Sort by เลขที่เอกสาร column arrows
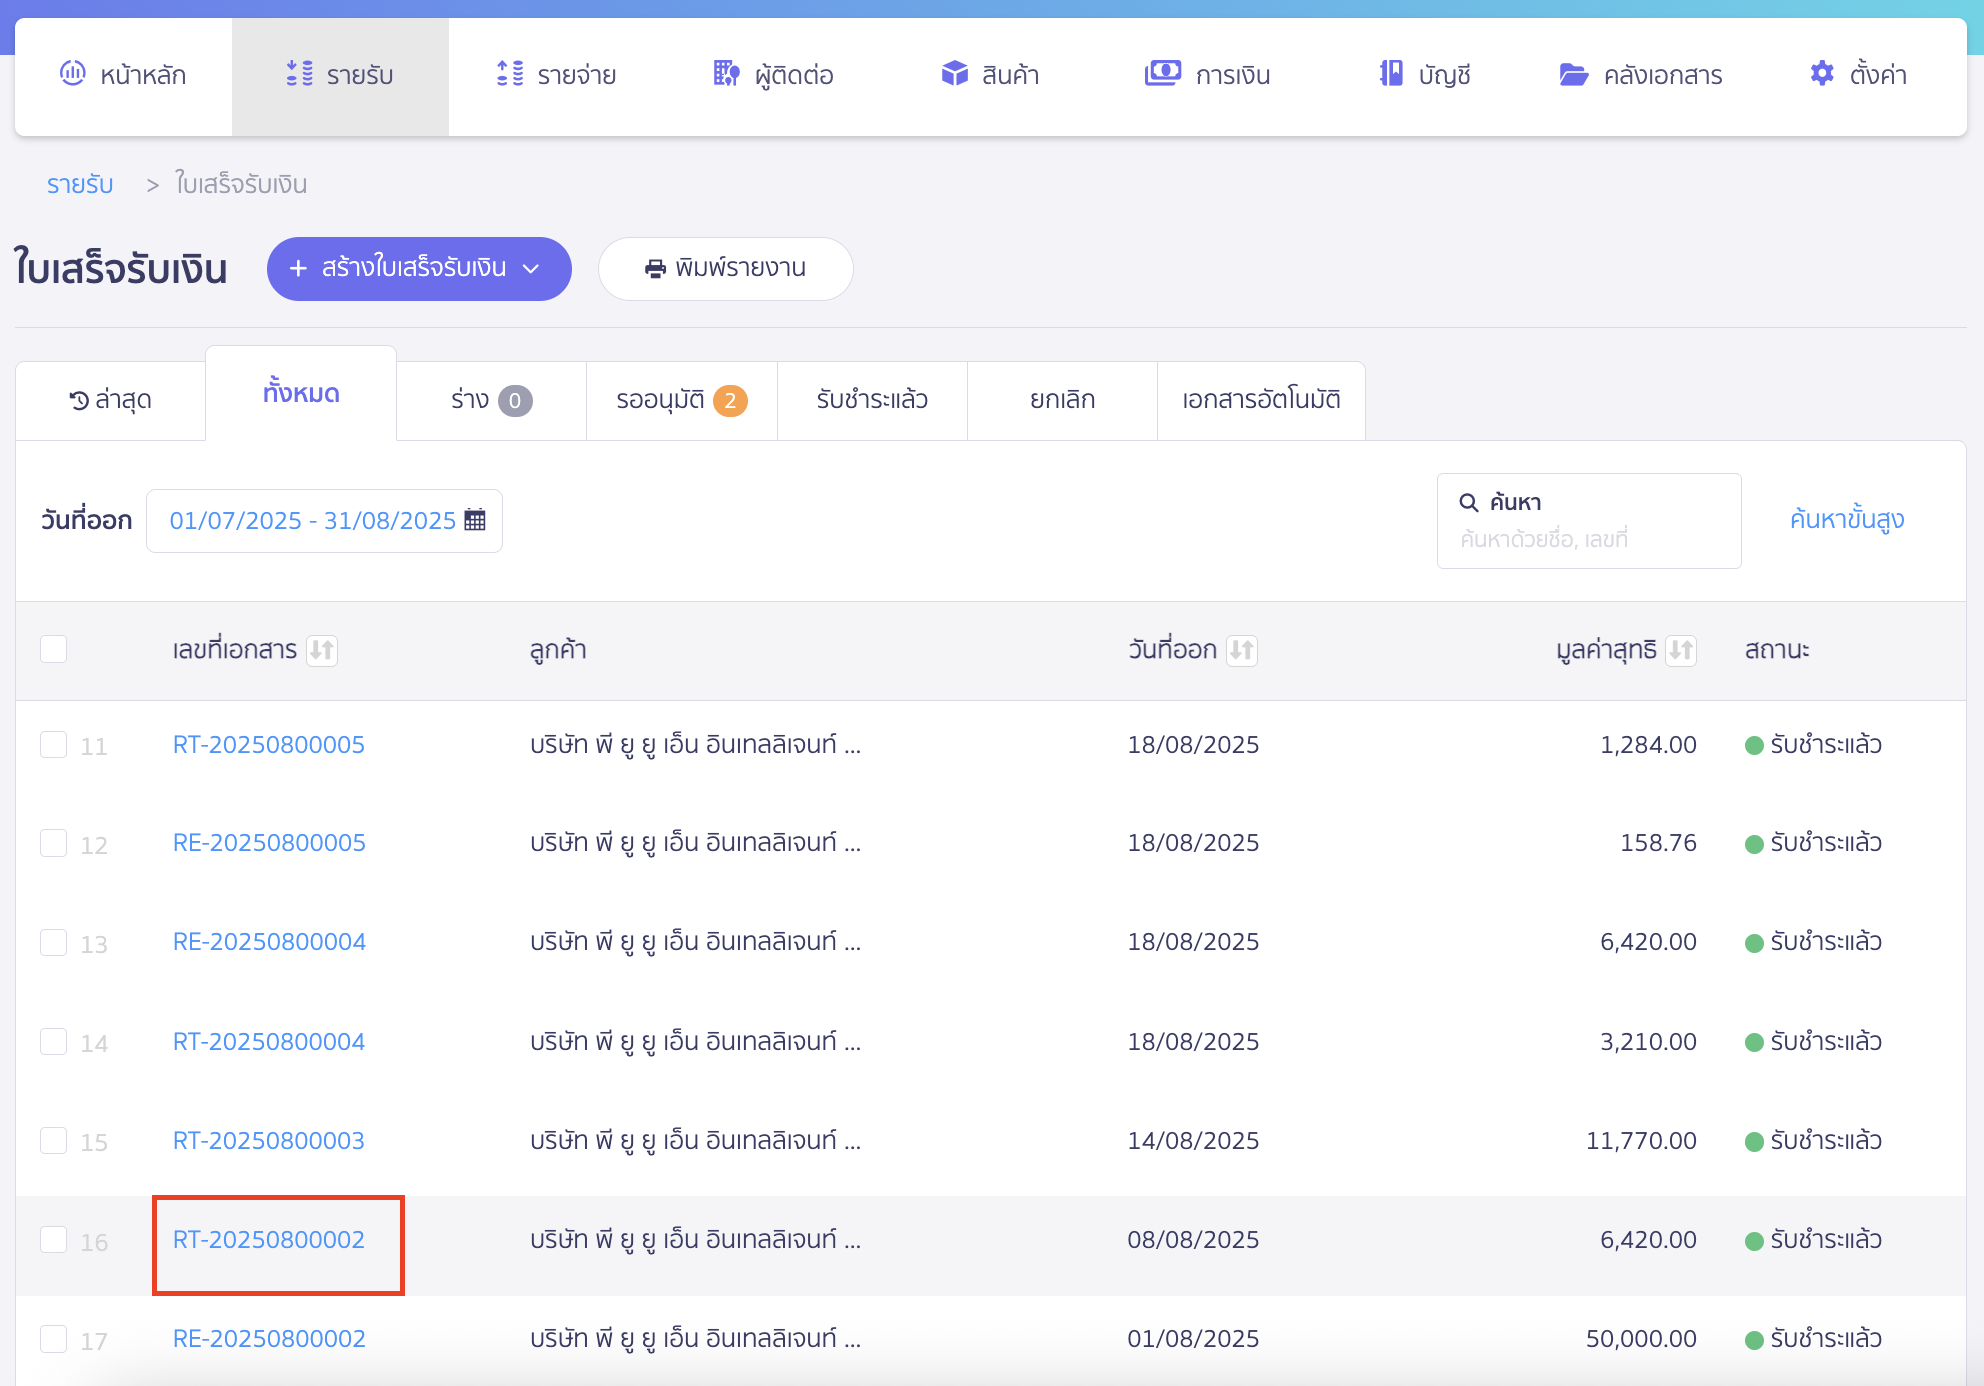This screenshot has width=1984, height=1386. (322, 650)
